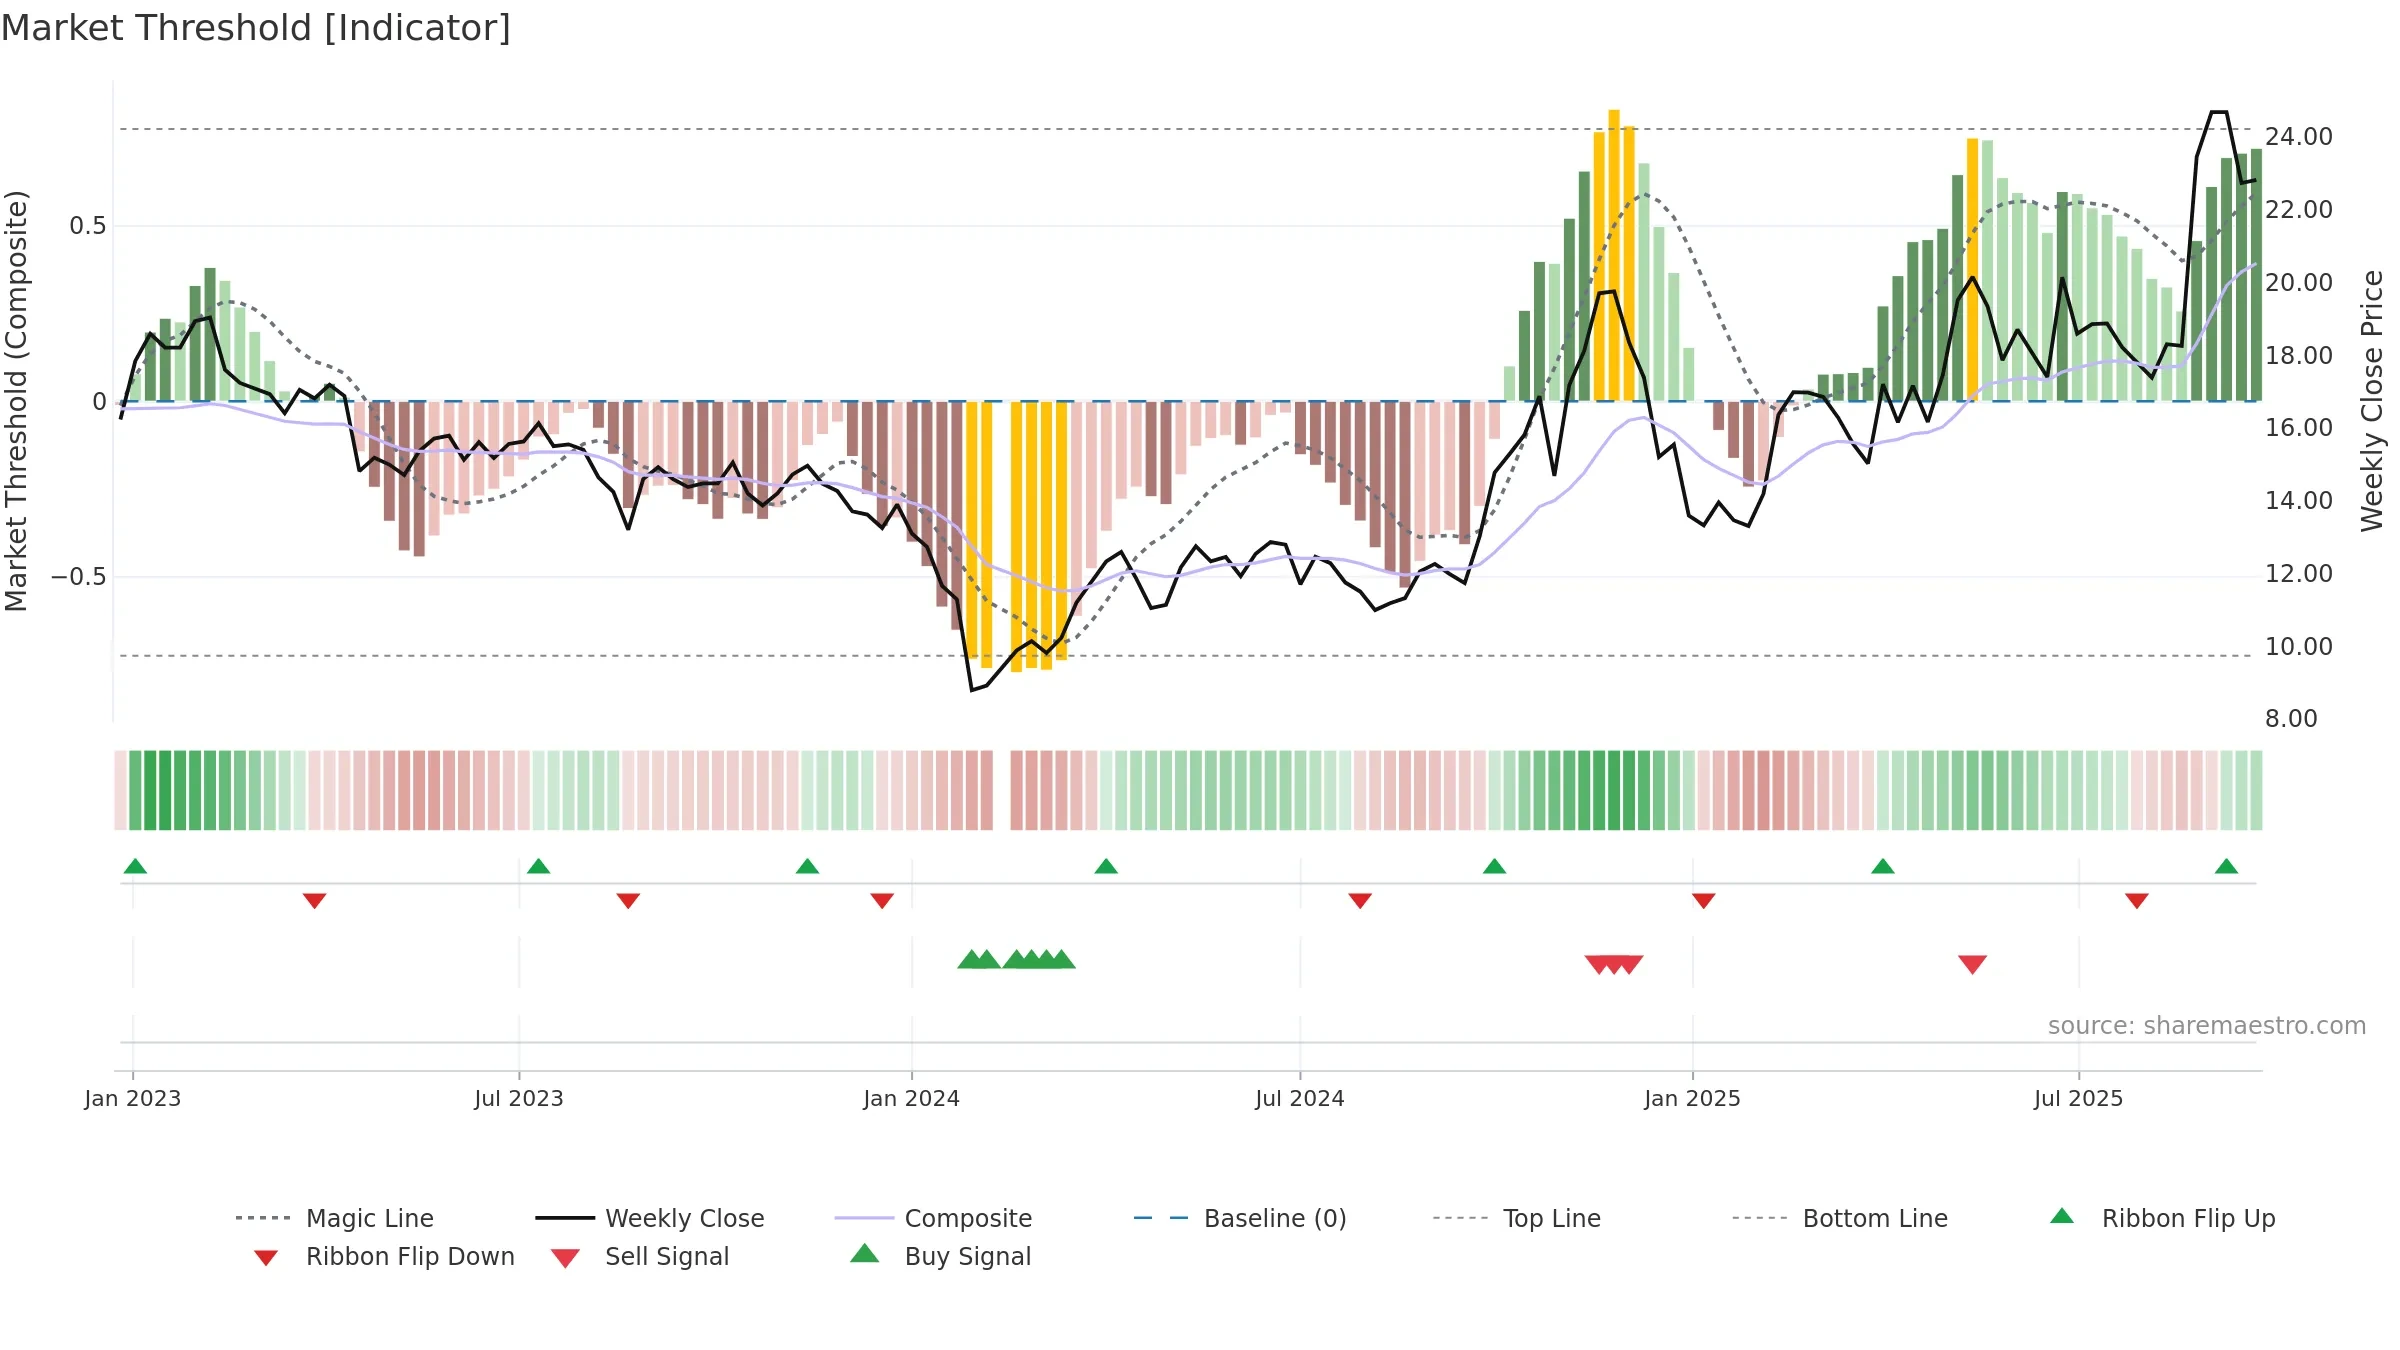The height and width of the screenshot is (1350, 2400).
Task: Click the 20.00 price axis label
Action: 2299,282
